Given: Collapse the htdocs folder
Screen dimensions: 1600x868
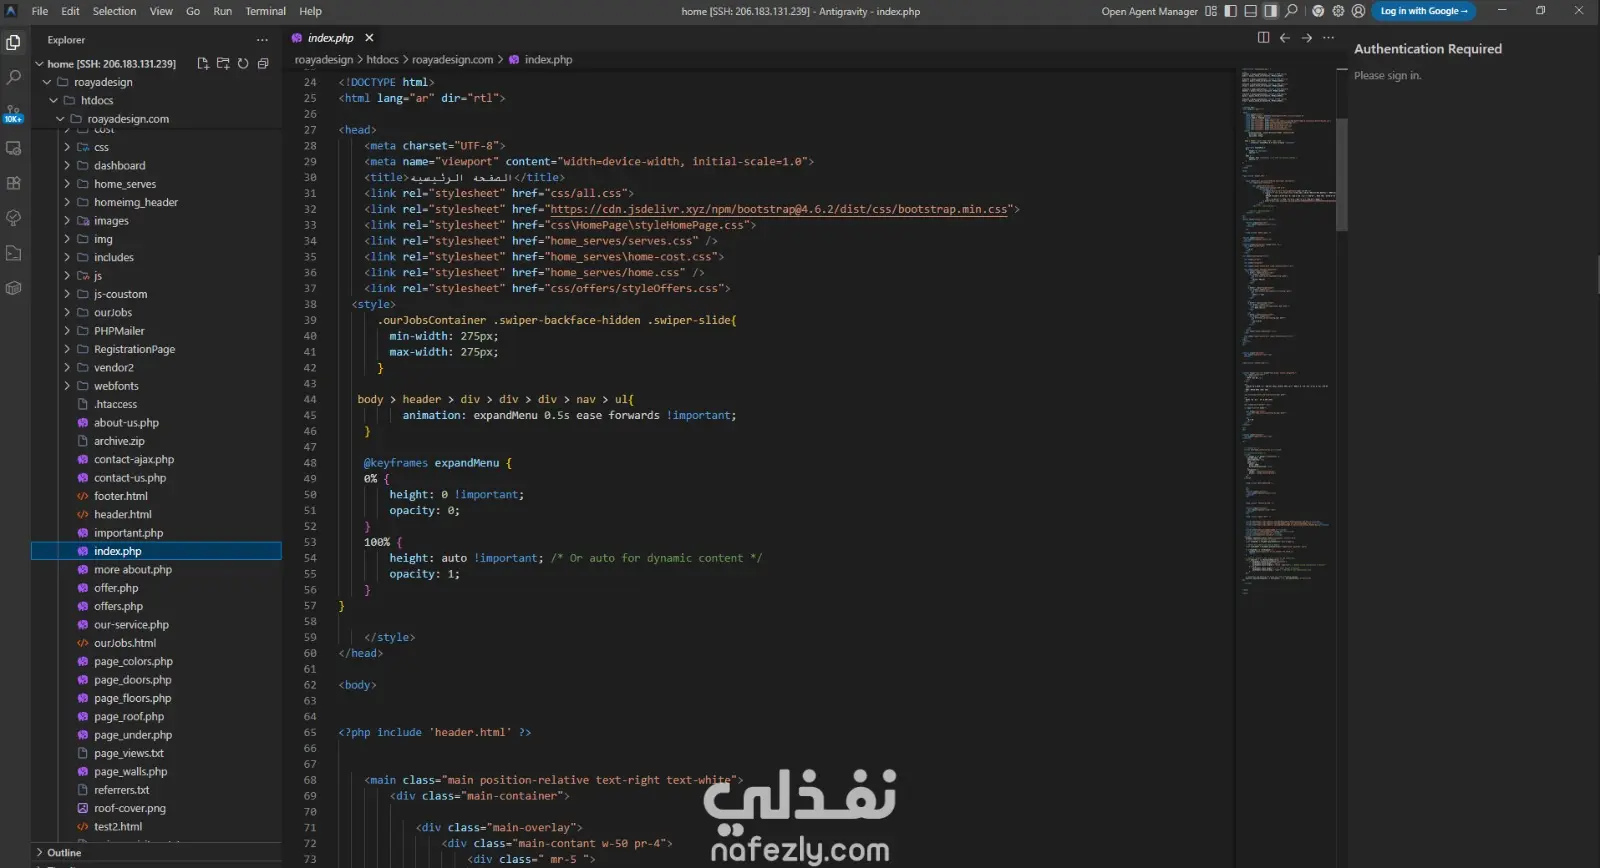Looking at the screenshot, I should point(54,100).
